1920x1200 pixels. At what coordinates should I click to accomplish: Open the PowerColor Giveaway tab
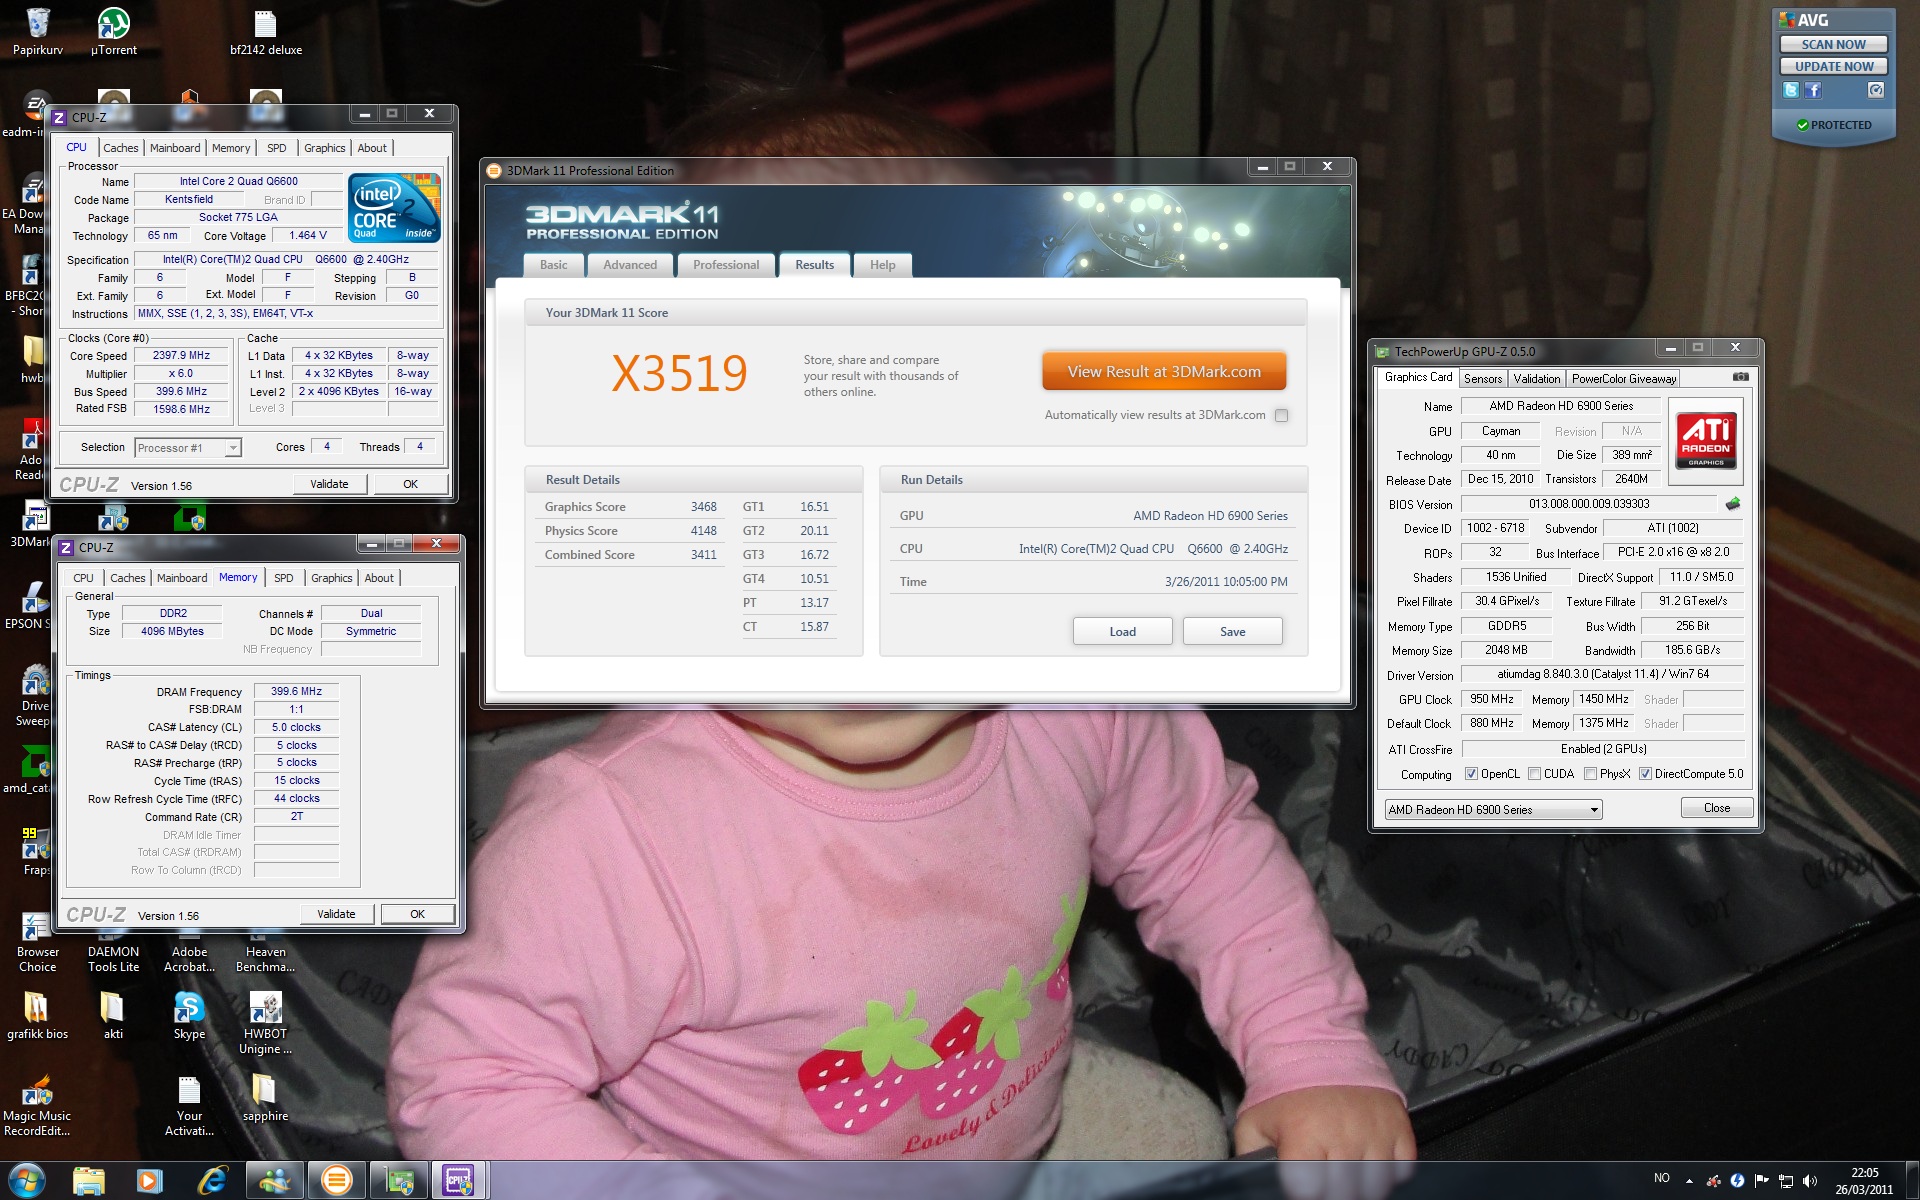point(1623,379)
